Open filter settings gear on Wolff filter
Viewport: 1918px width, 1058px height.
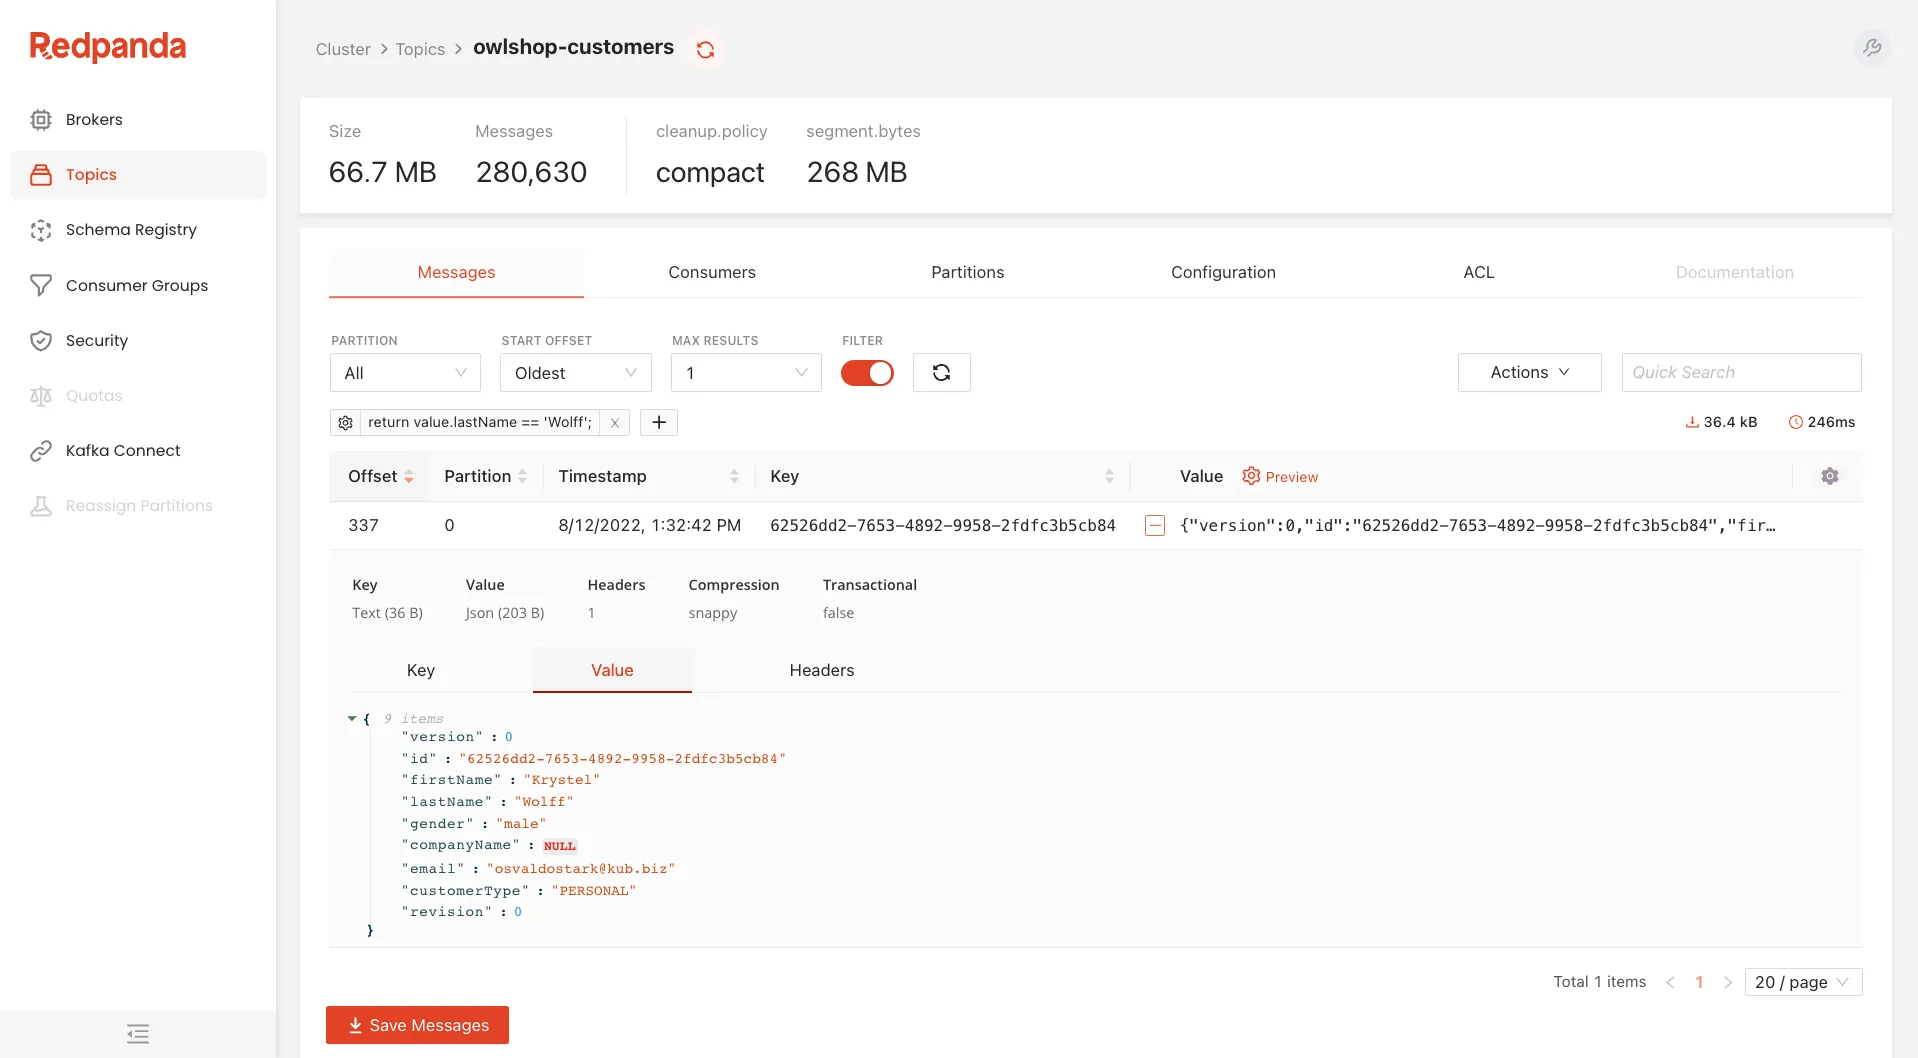(345, 422)
